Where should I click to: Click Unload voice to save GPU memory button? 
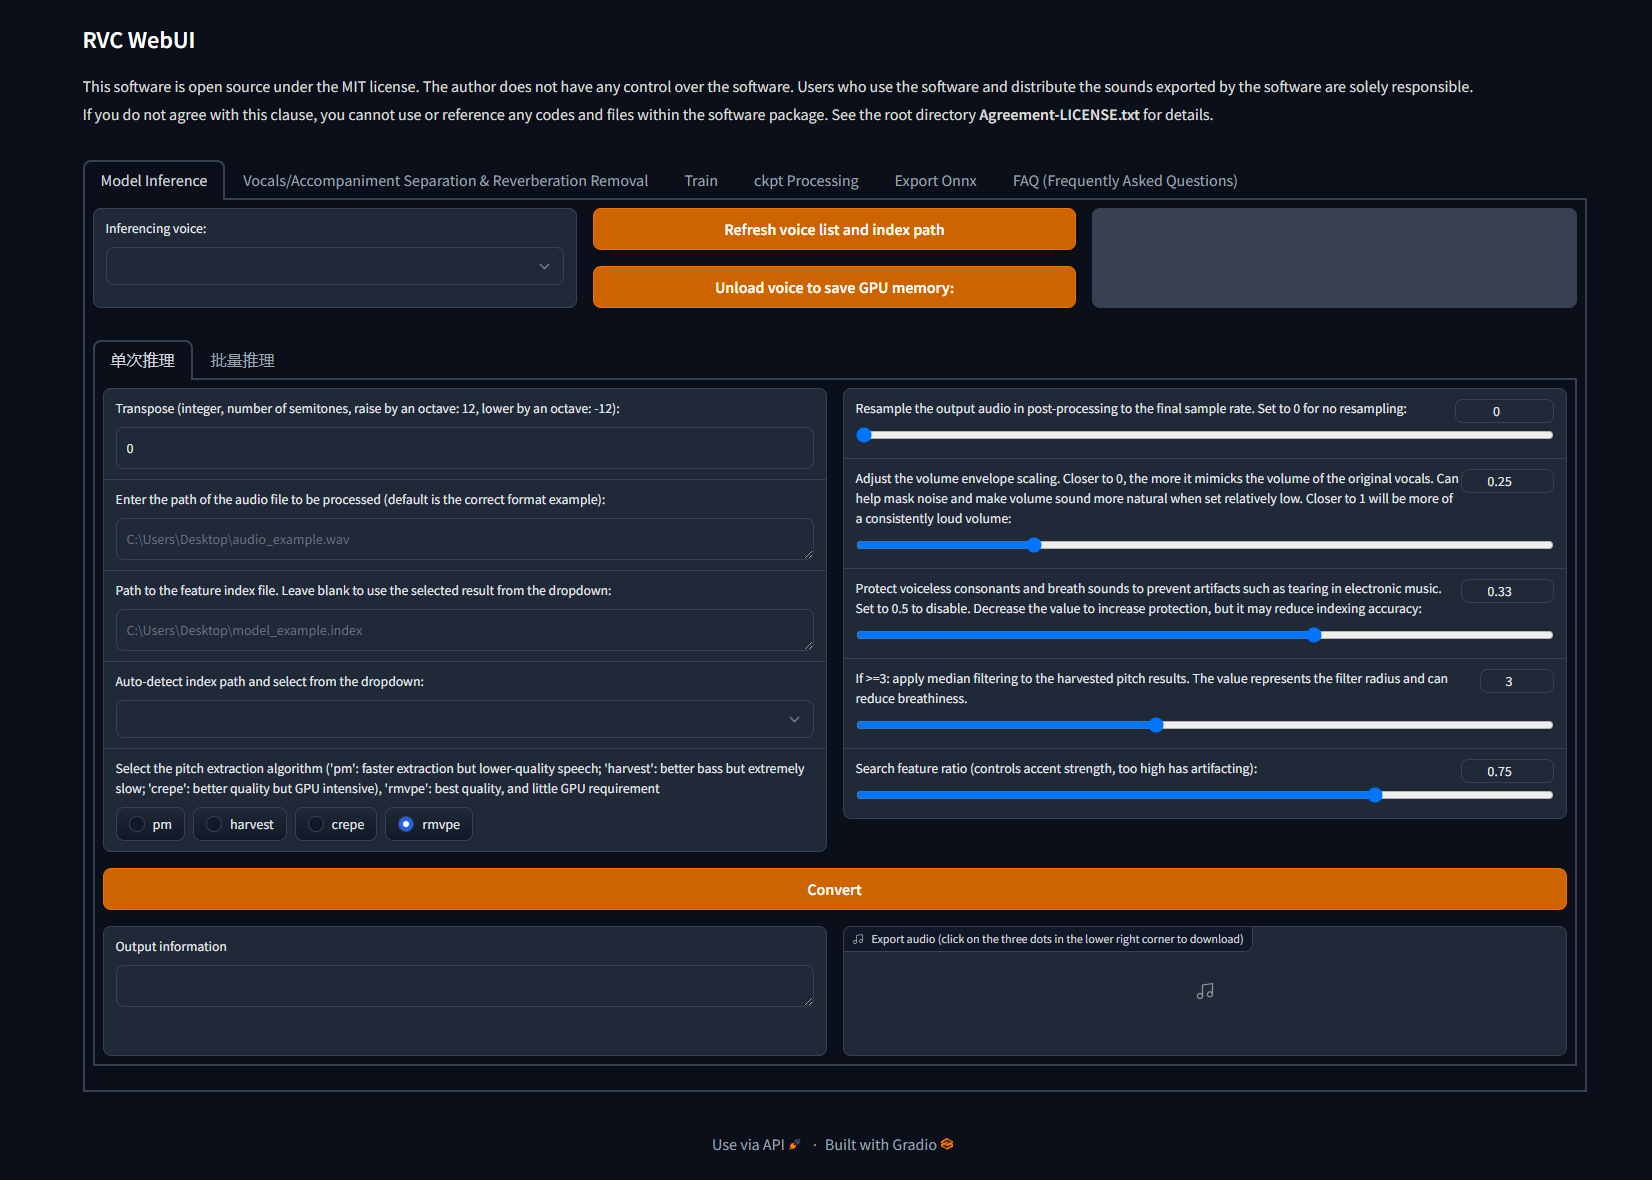834,287
